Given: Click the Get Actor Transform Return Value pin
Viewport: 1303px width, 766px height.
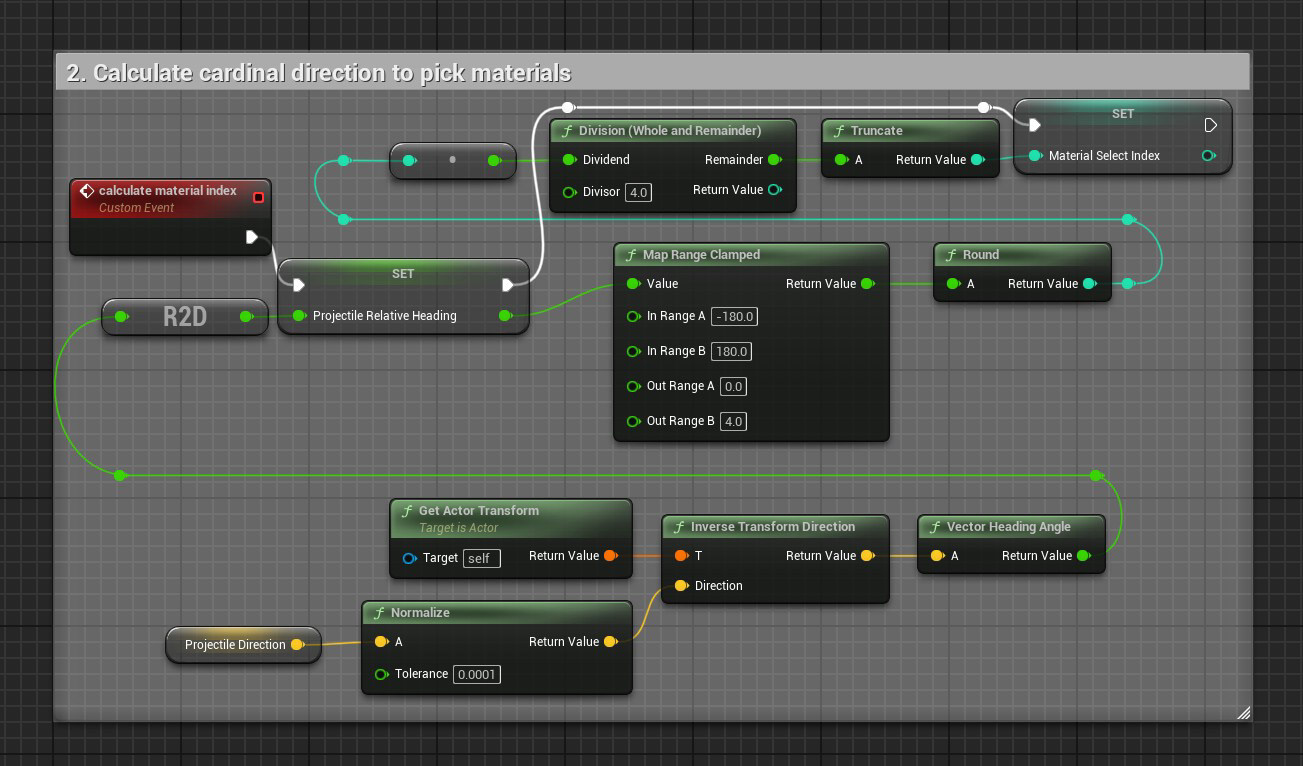Looking at the screenshot, I should 611,556.
